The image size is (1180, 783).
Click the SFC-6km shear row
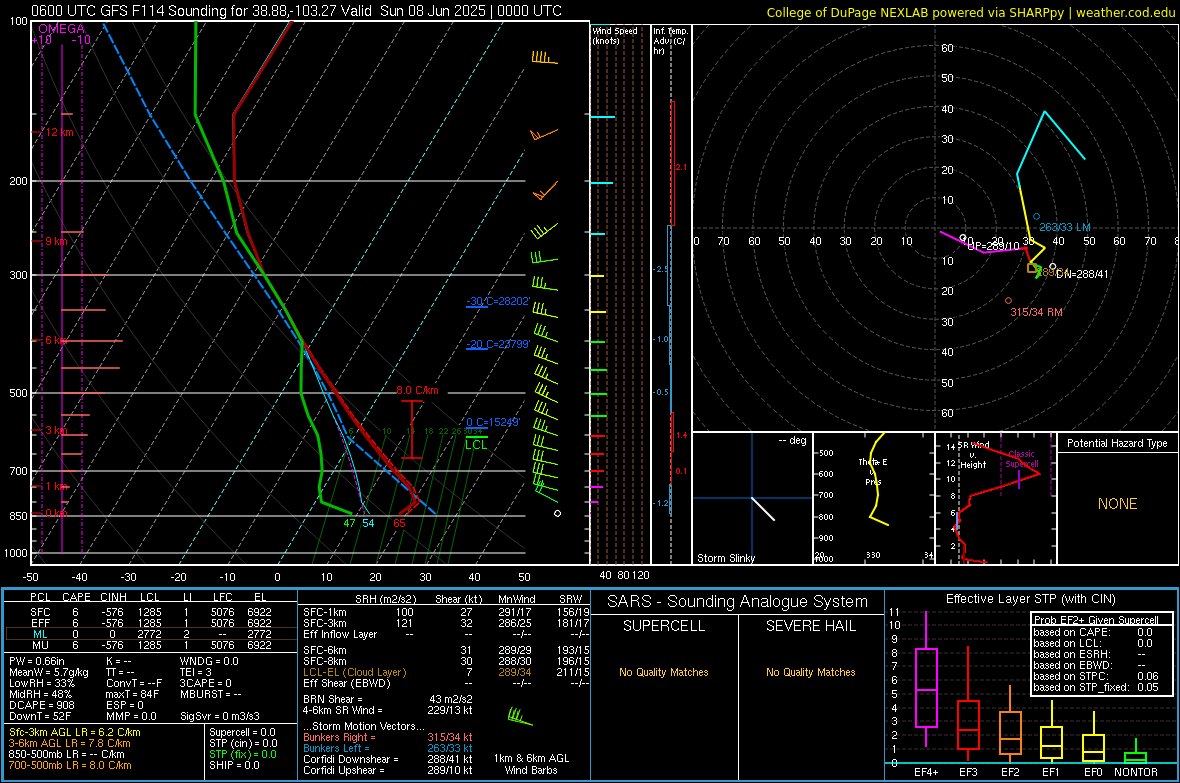446,650
